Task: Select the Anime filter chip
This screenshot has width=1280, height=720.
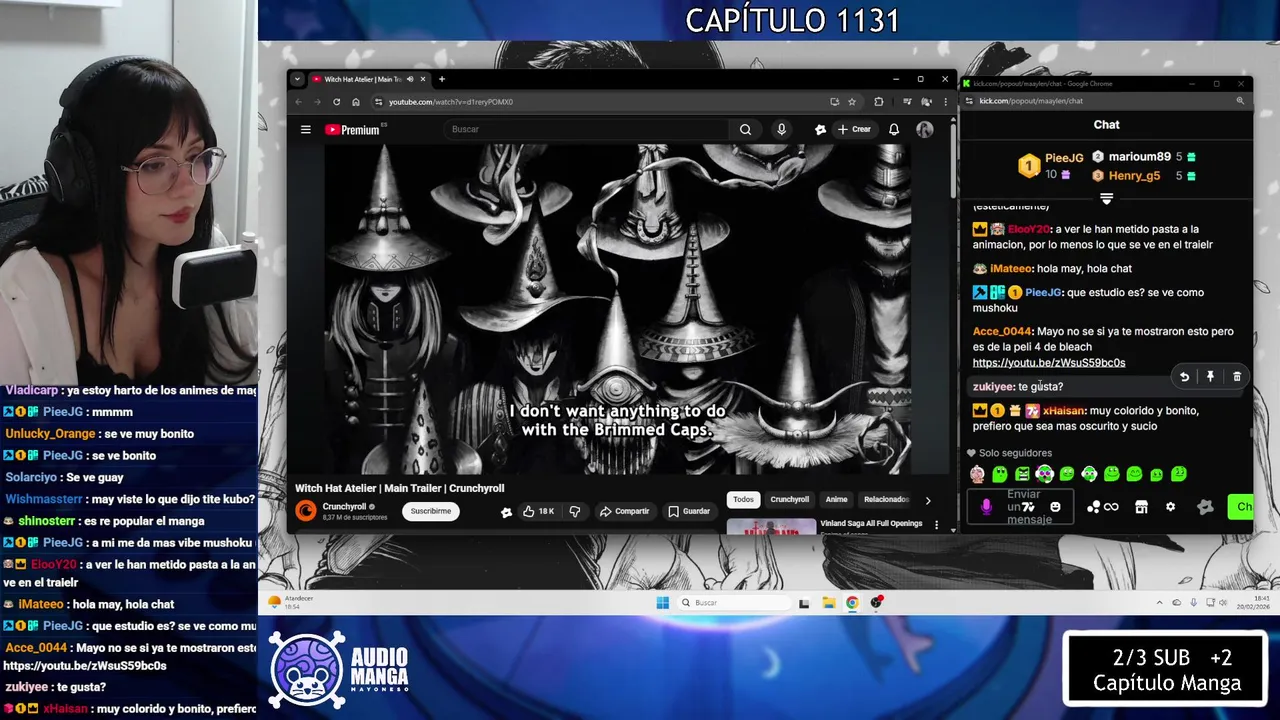Action: pos(836,499)
